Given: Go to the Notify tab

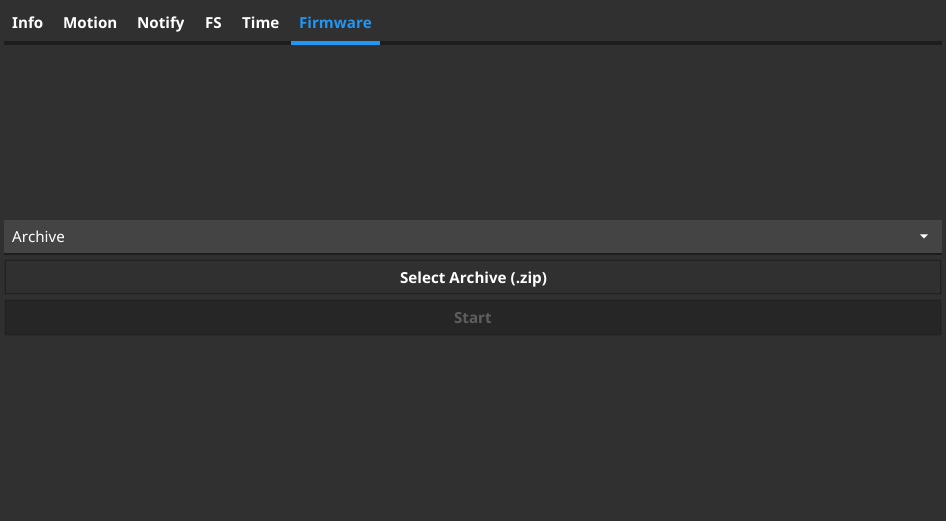Looking at the screenshot, I should click(161, 22).
